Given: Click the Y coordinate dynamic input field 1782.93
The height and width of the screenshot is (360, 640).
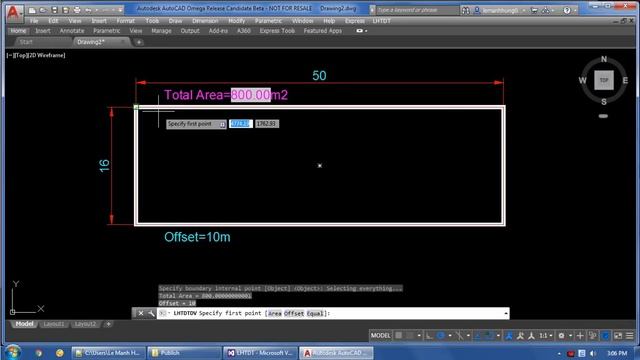Looking at the screenshot, I should (267, 124).
